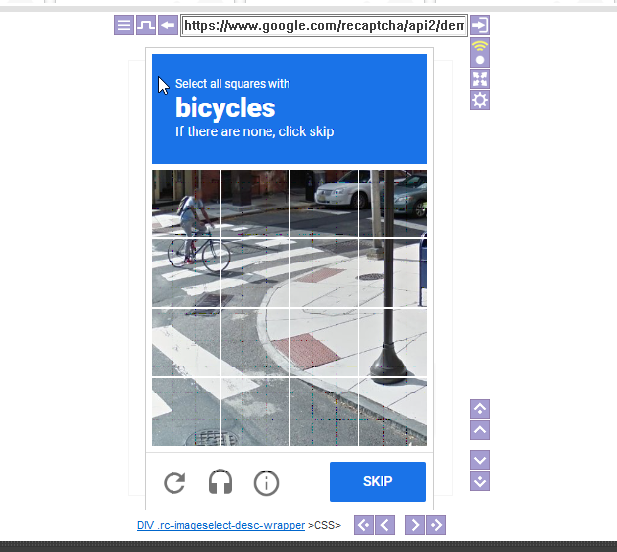Open the captcha help info icon
Screen dimensions: 617x552
[x=266, y=483]
